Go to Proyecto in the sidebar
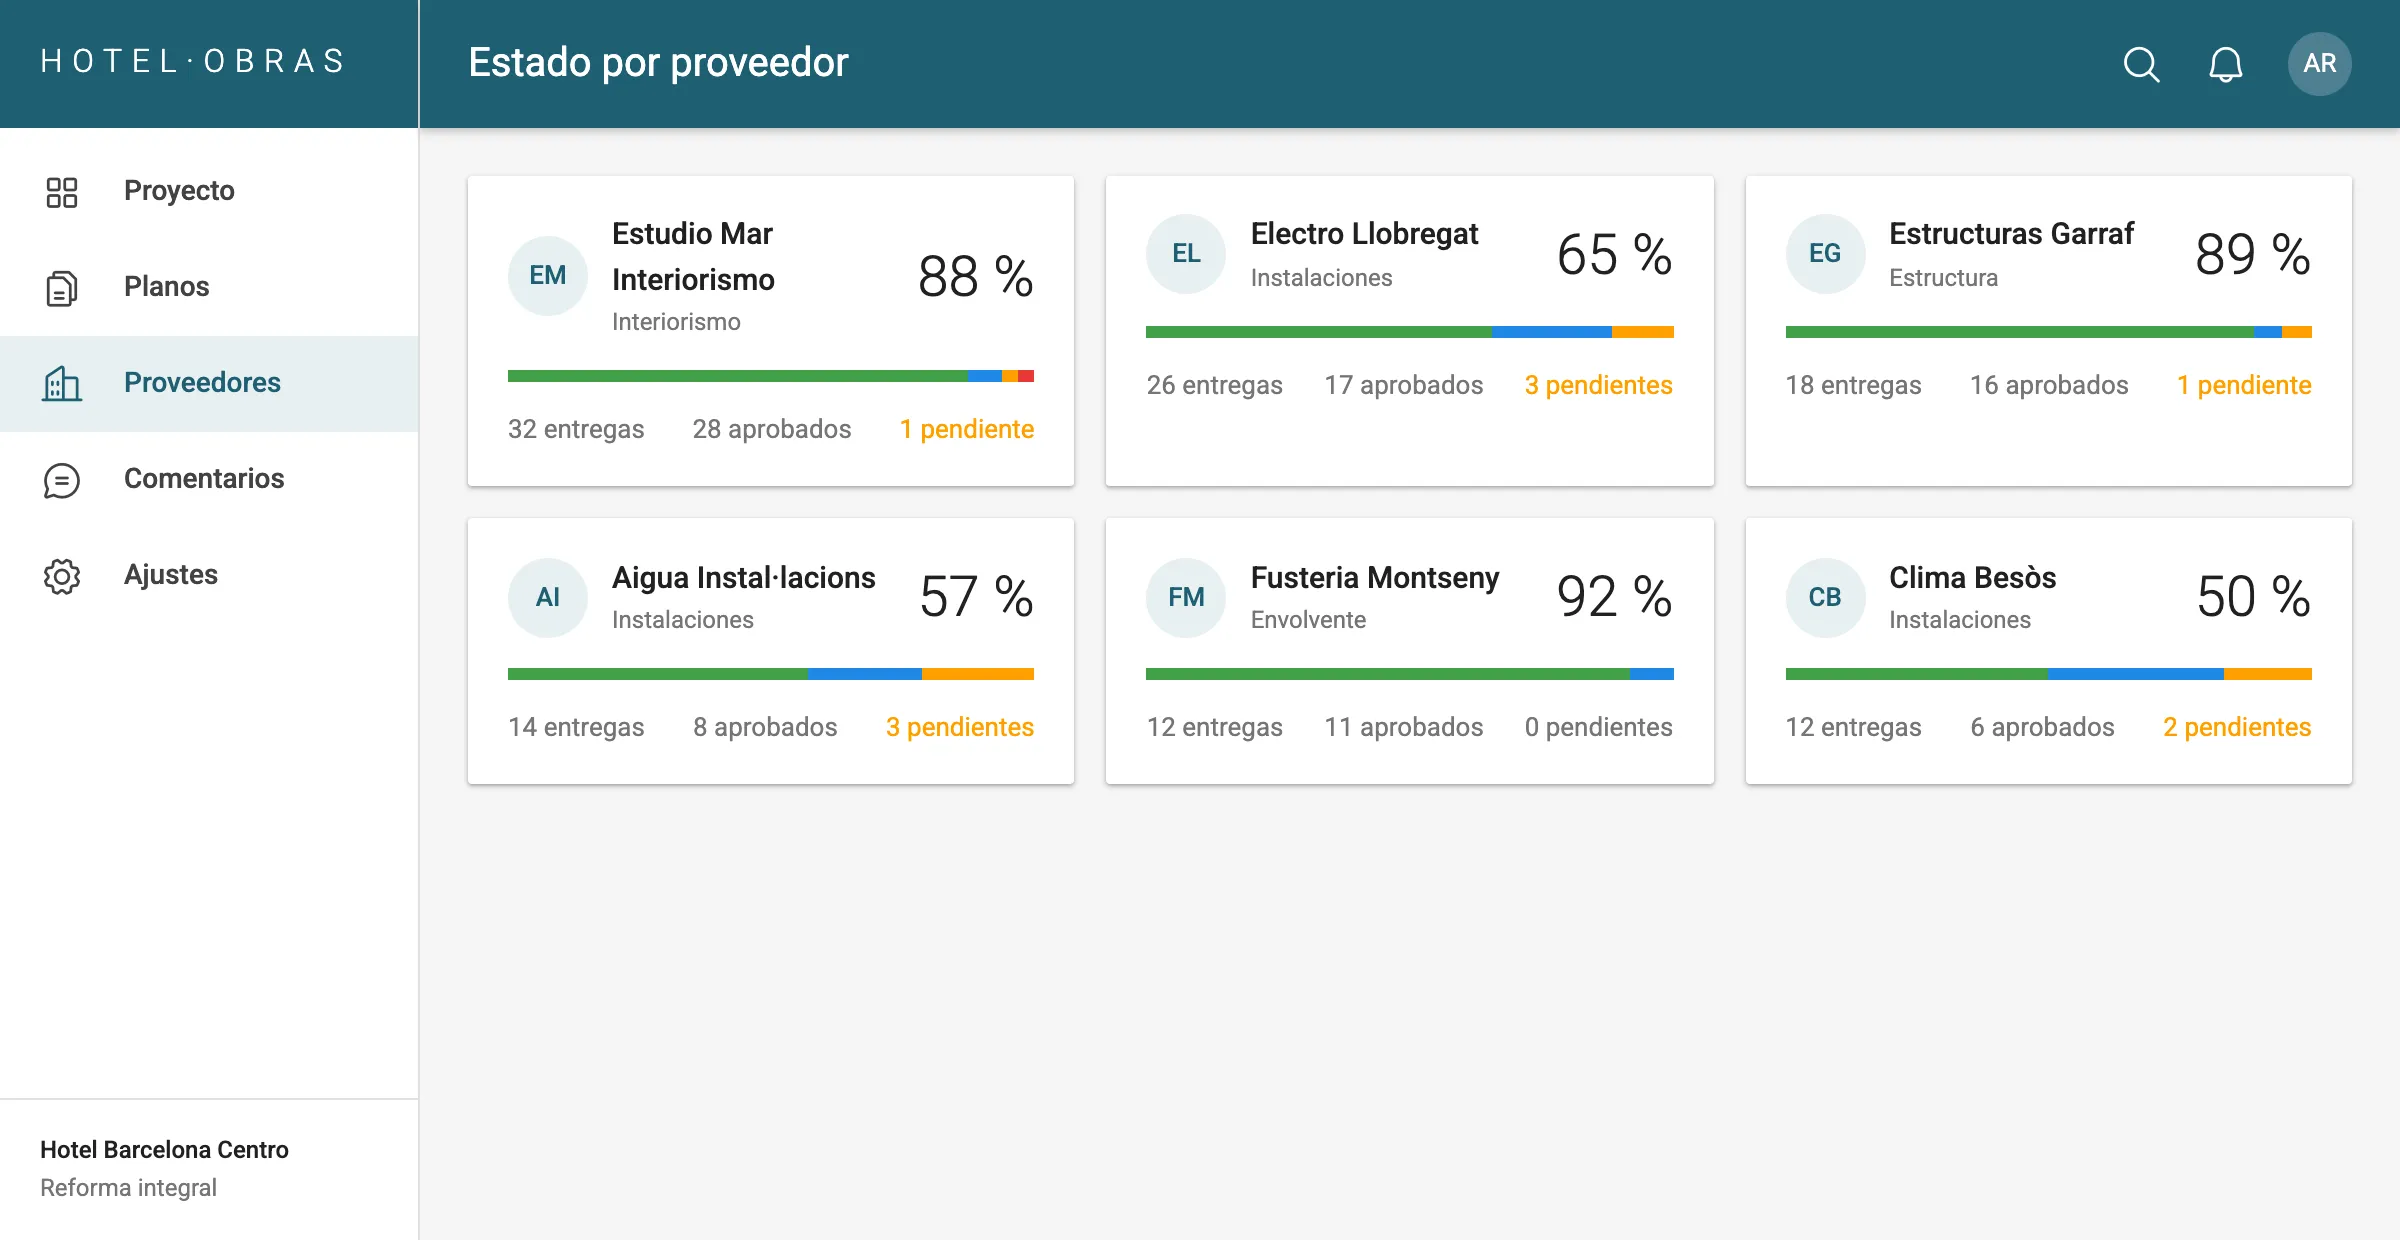This screenshot has width=2400, height=1240. (x=209, y=191)
